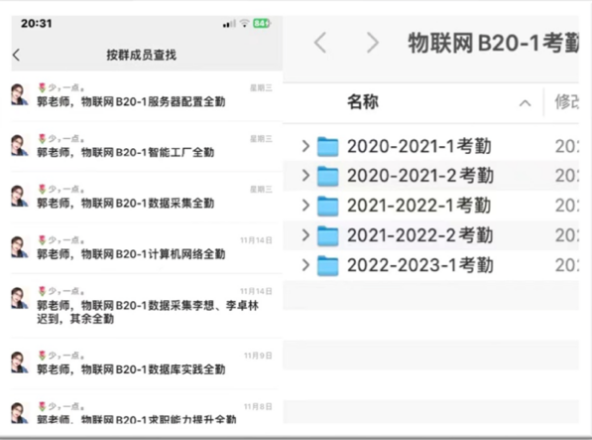Expand the 2022-2023-1考勤 folder chevron
The width and height of the screenshot is (592, 440).
click(305, 265)
